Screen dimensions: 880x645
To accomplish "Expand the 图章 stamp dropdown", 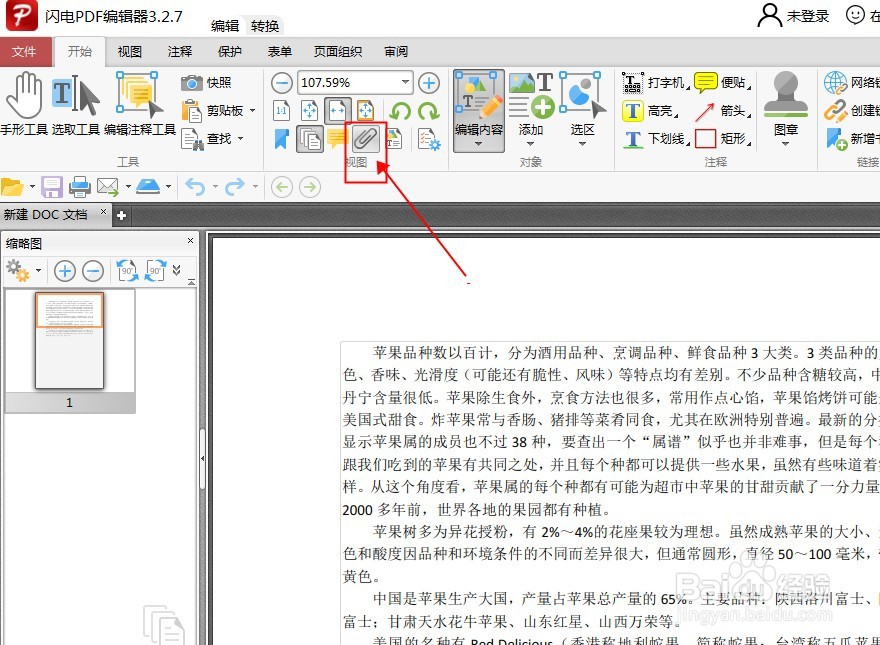I will pos(784,144).
